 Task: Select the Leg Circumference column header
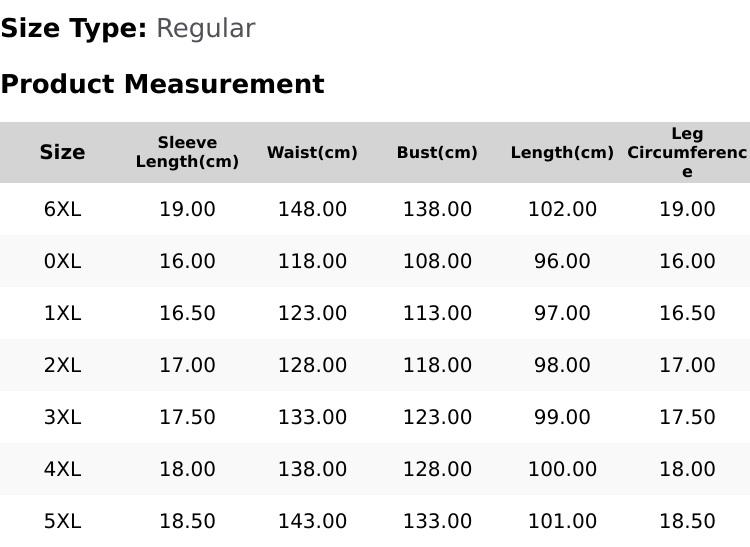tap(687, 153)
